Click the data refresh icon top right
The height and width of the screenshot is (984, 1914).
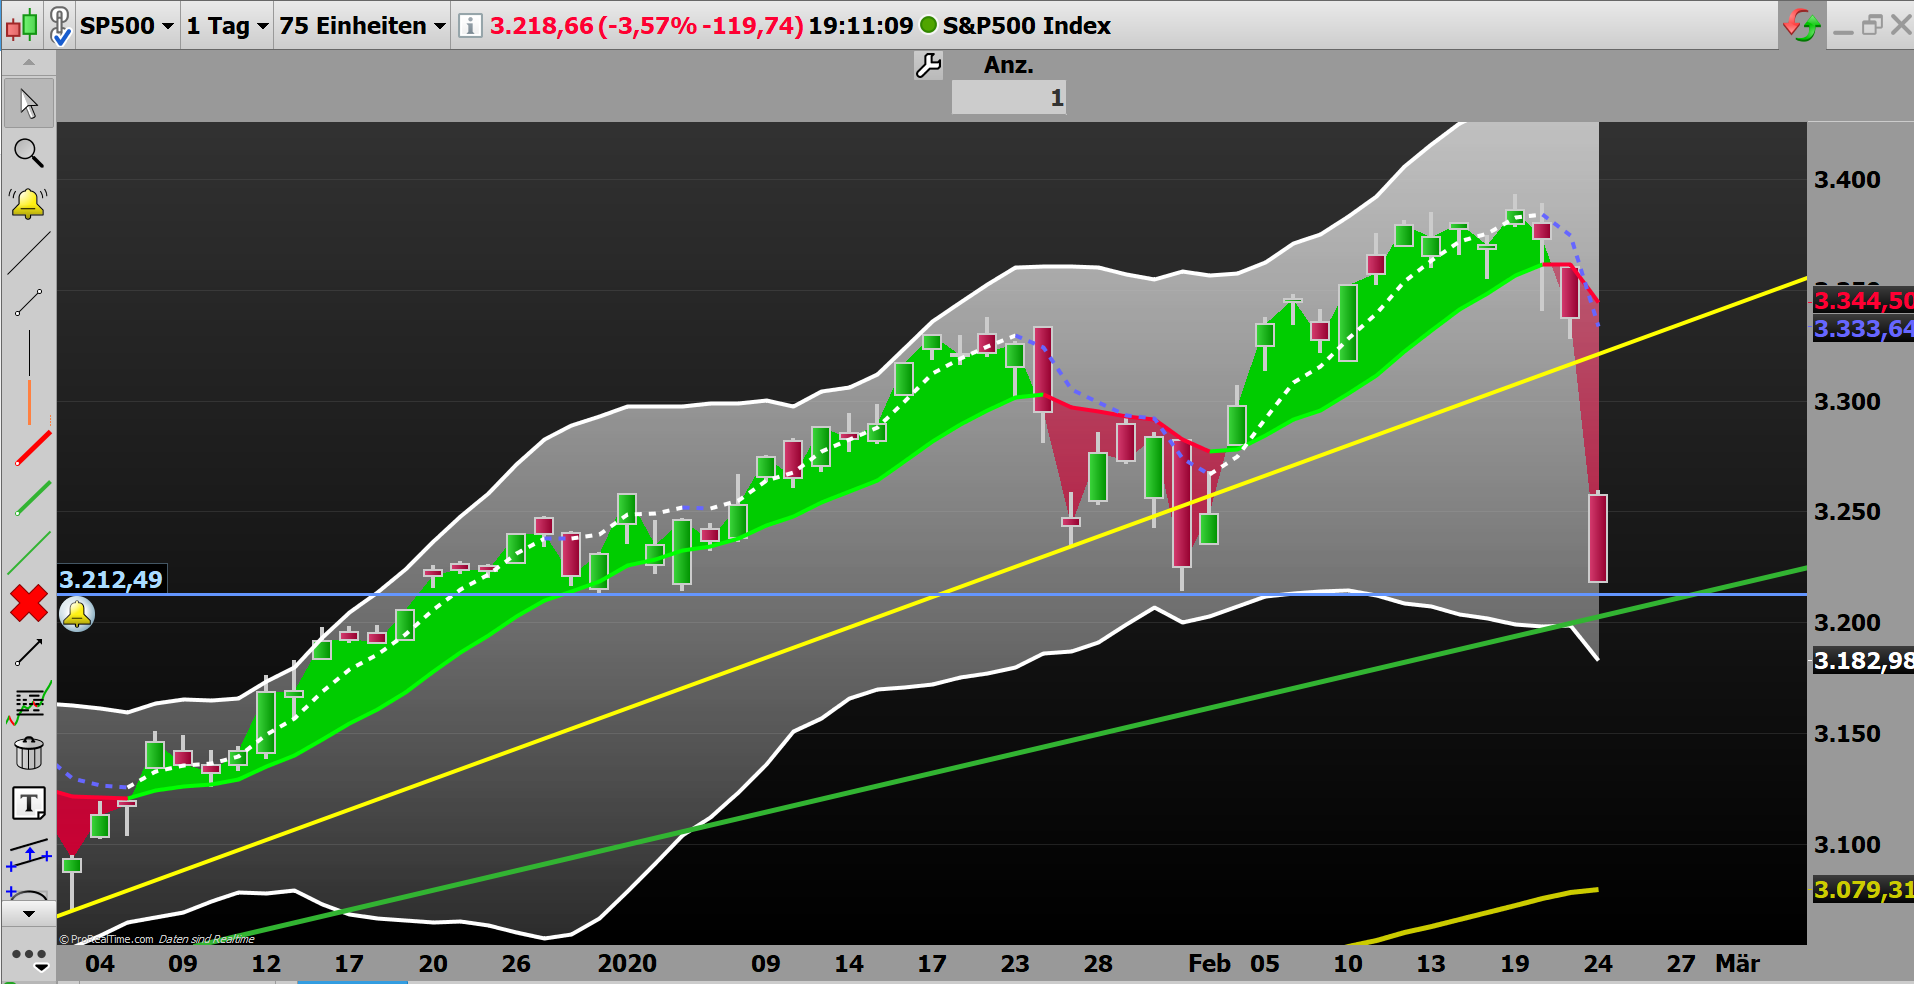tap(1801, 23)
